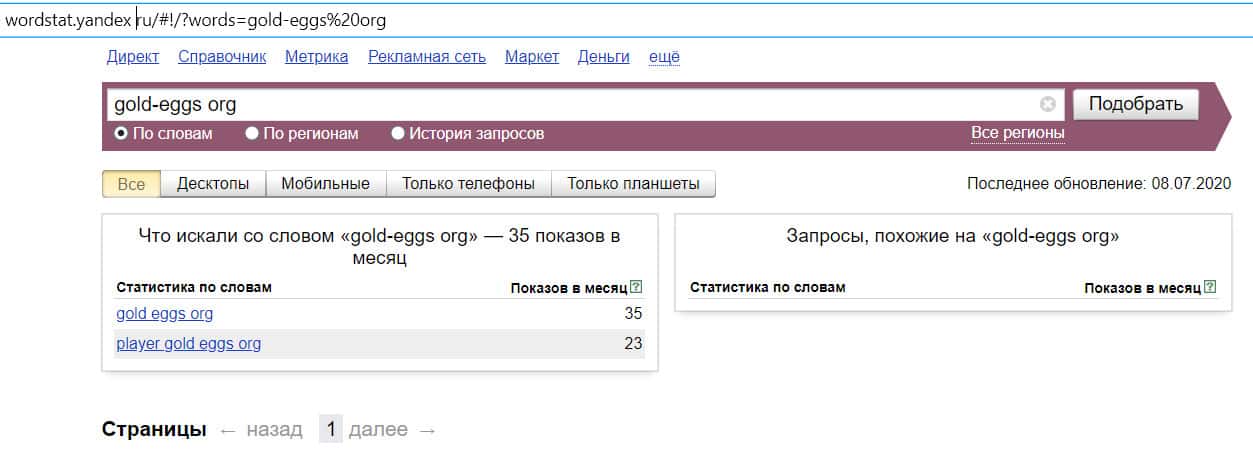Click help icon beside left 'Показов в месяц'

[637, 288]
